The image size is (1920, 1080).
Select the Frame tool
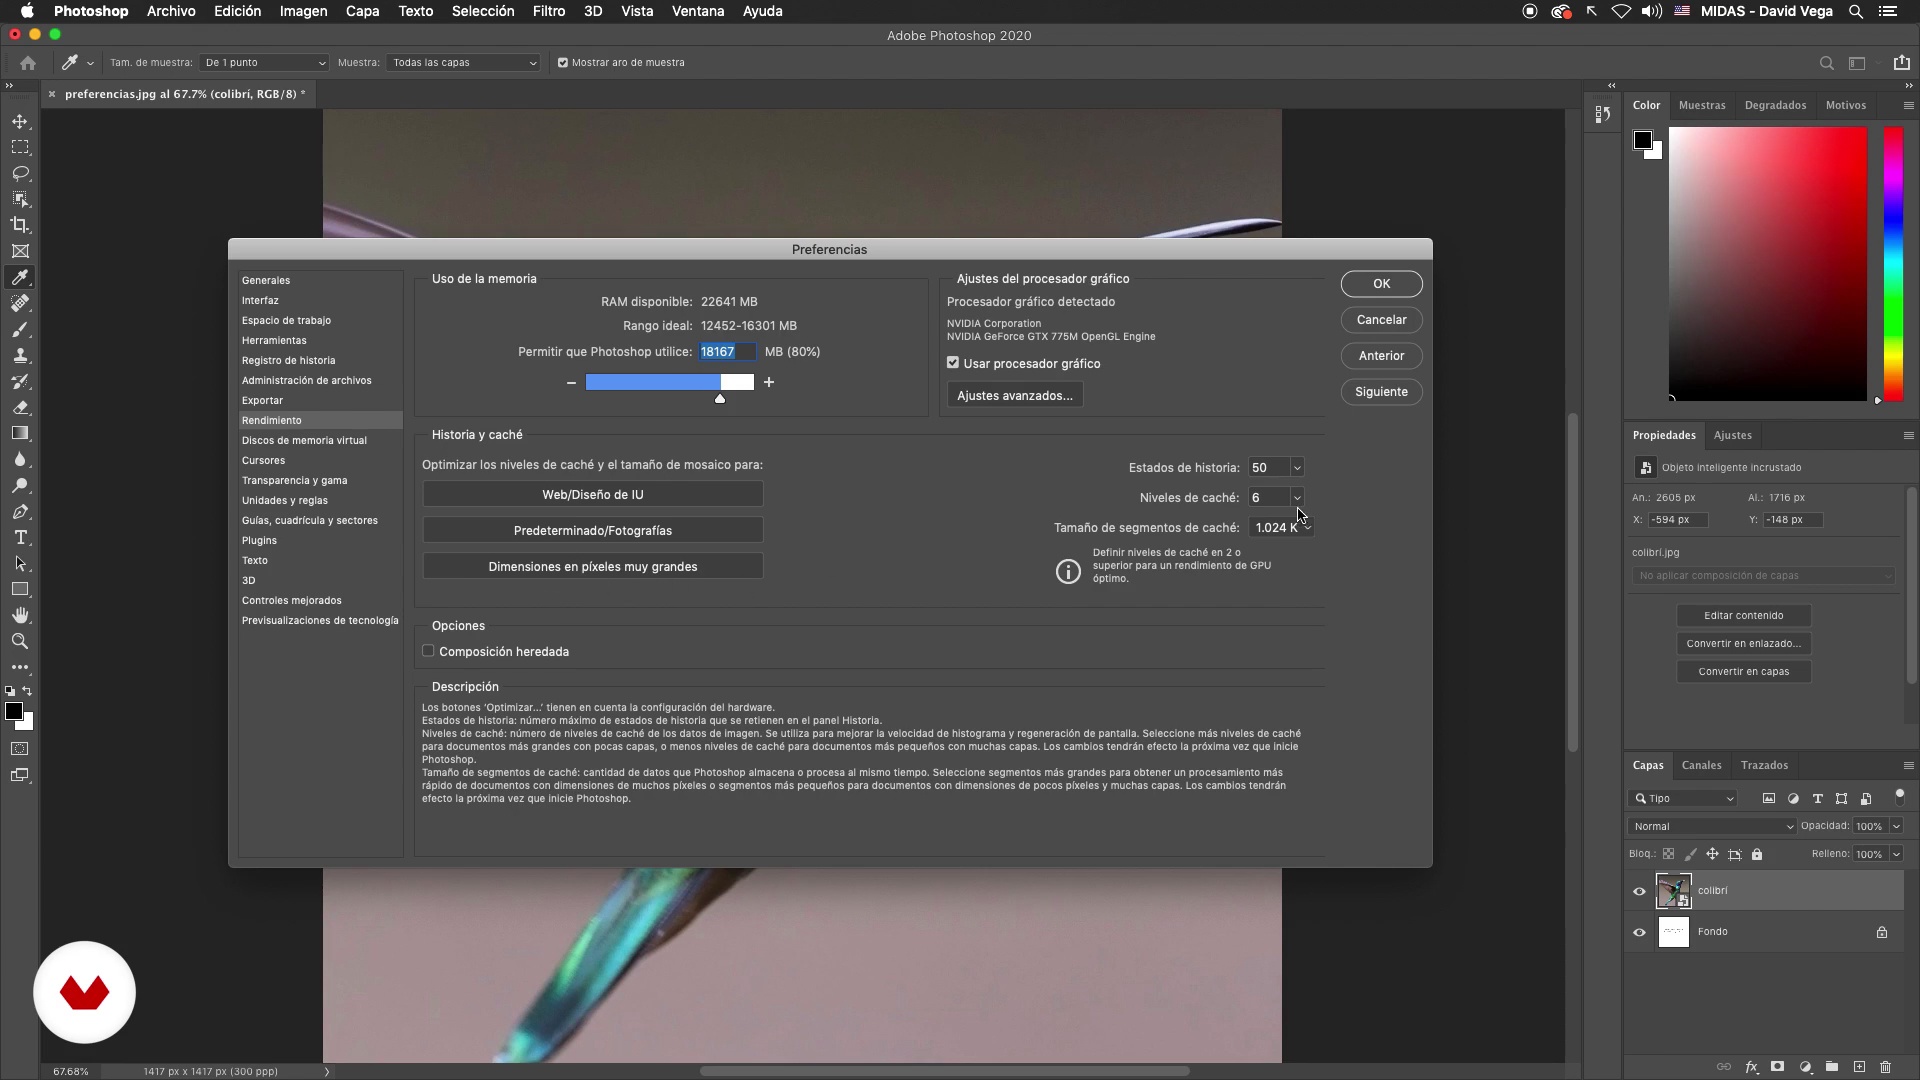[20, 251]
